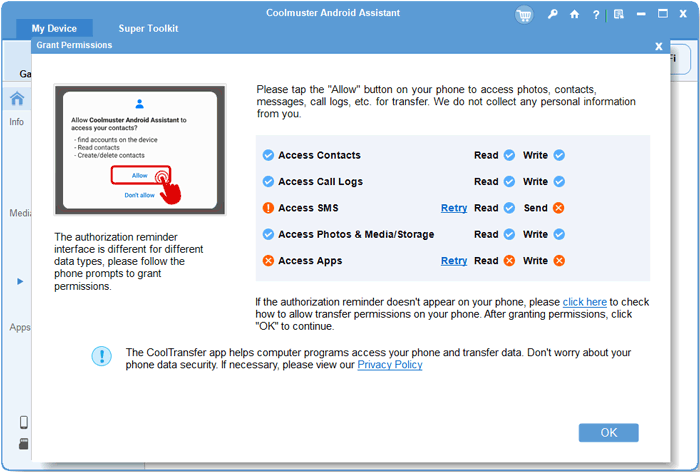Screen dimensions: 700x472
Task: Click the Access Contacts status check icon
Action: pos(268,155)
